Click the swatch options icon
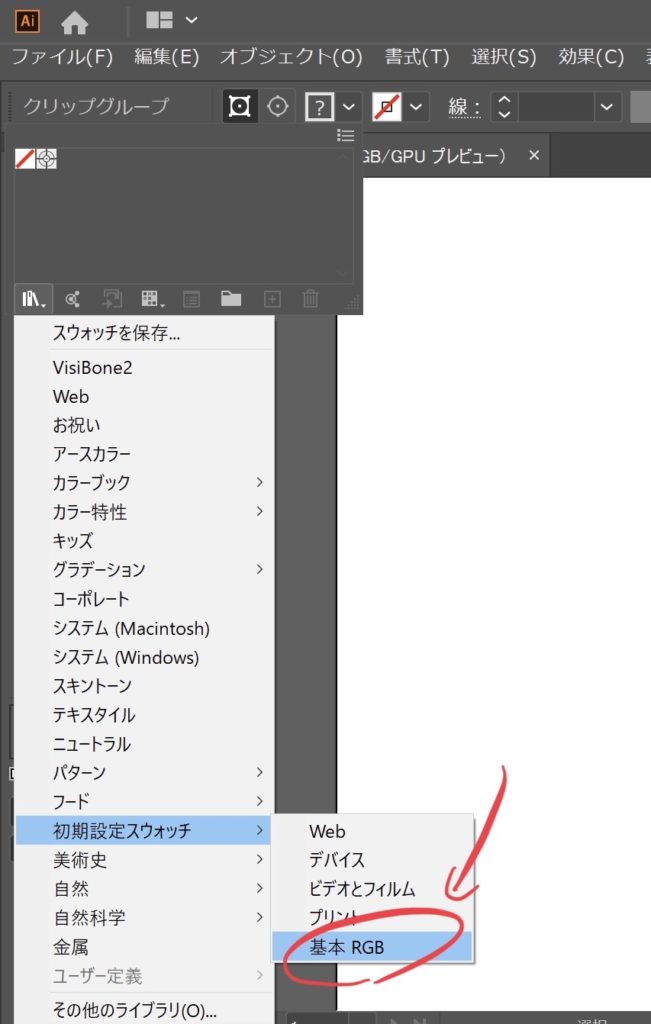 pyautogui.click(x=191, y=300)
